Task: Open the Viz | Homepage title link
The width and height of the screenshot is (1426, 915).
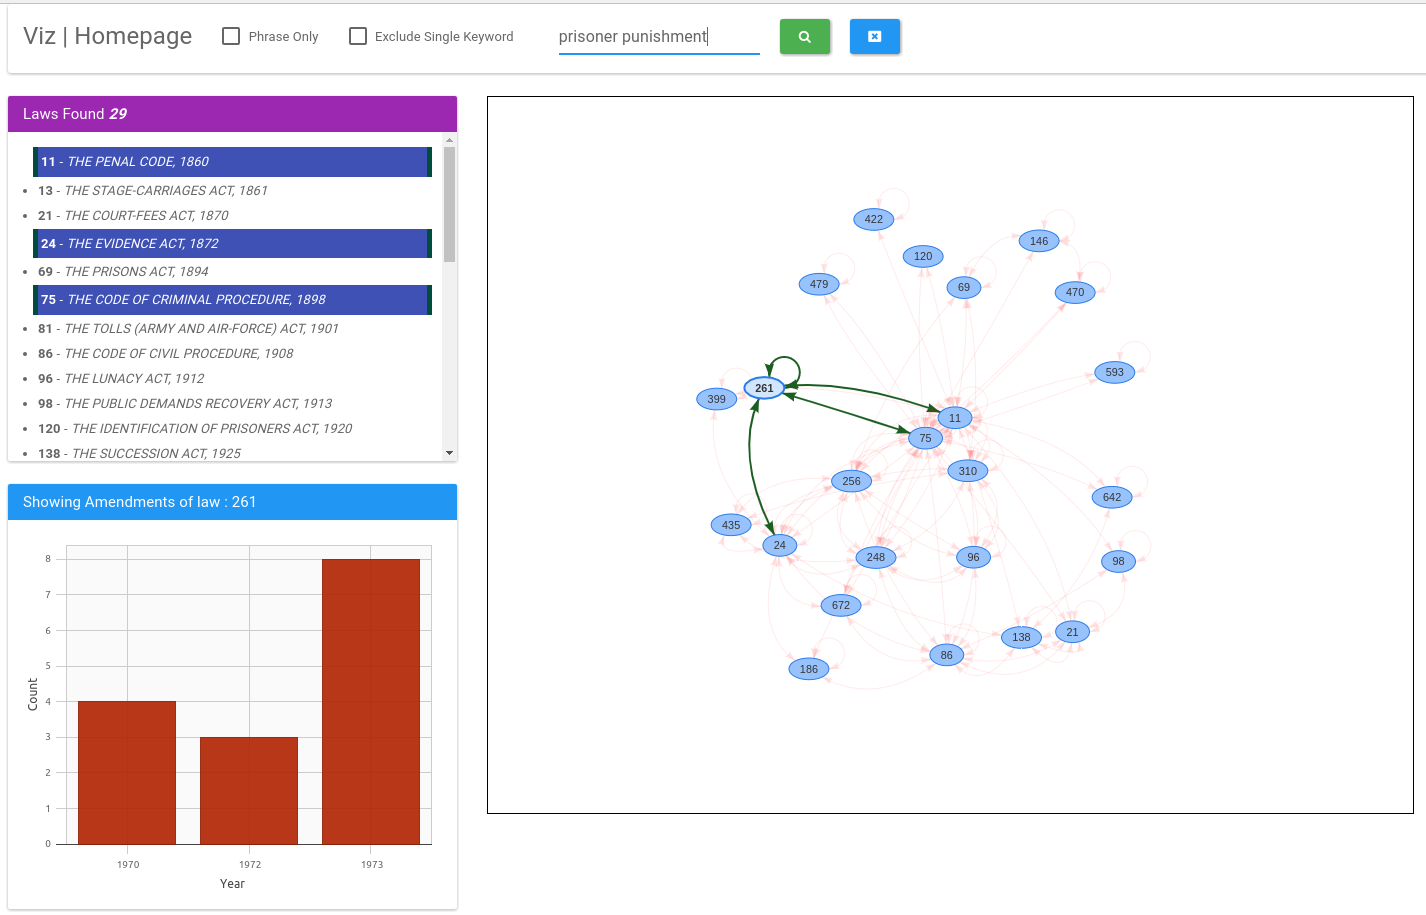Action: click(108, 36)
